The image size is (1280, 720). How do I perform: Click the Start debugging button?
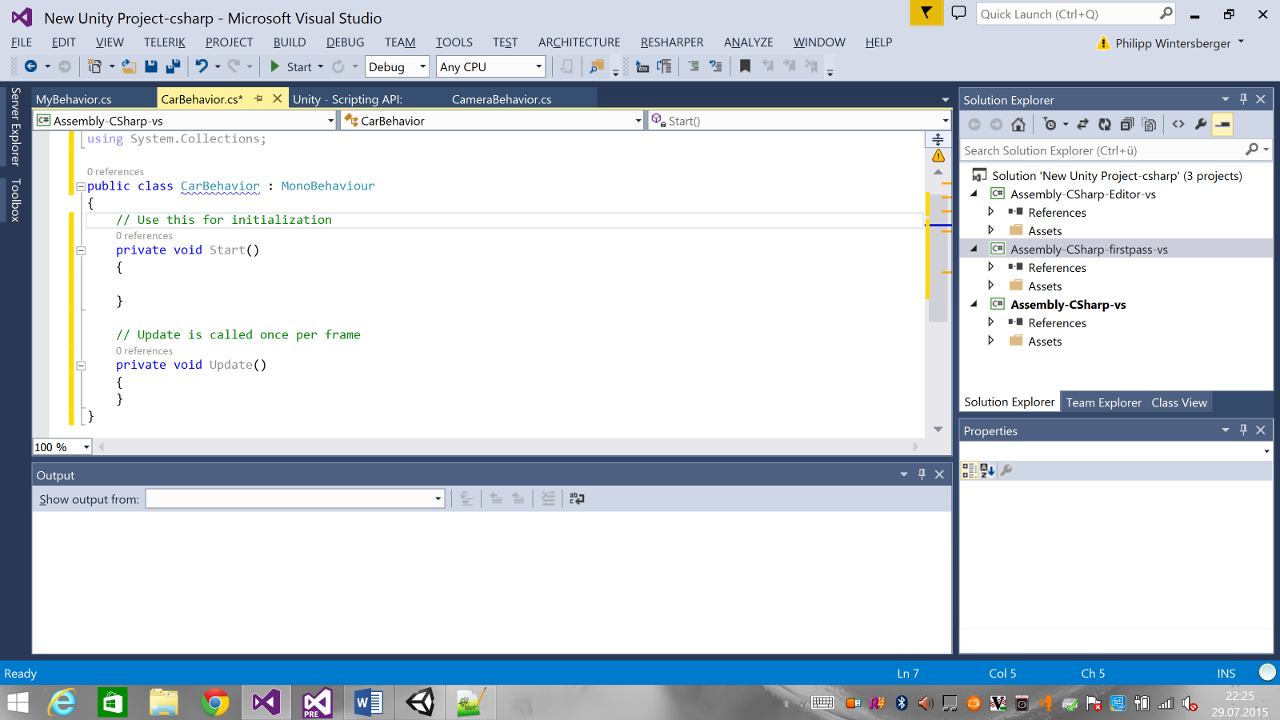pos(291,66)
